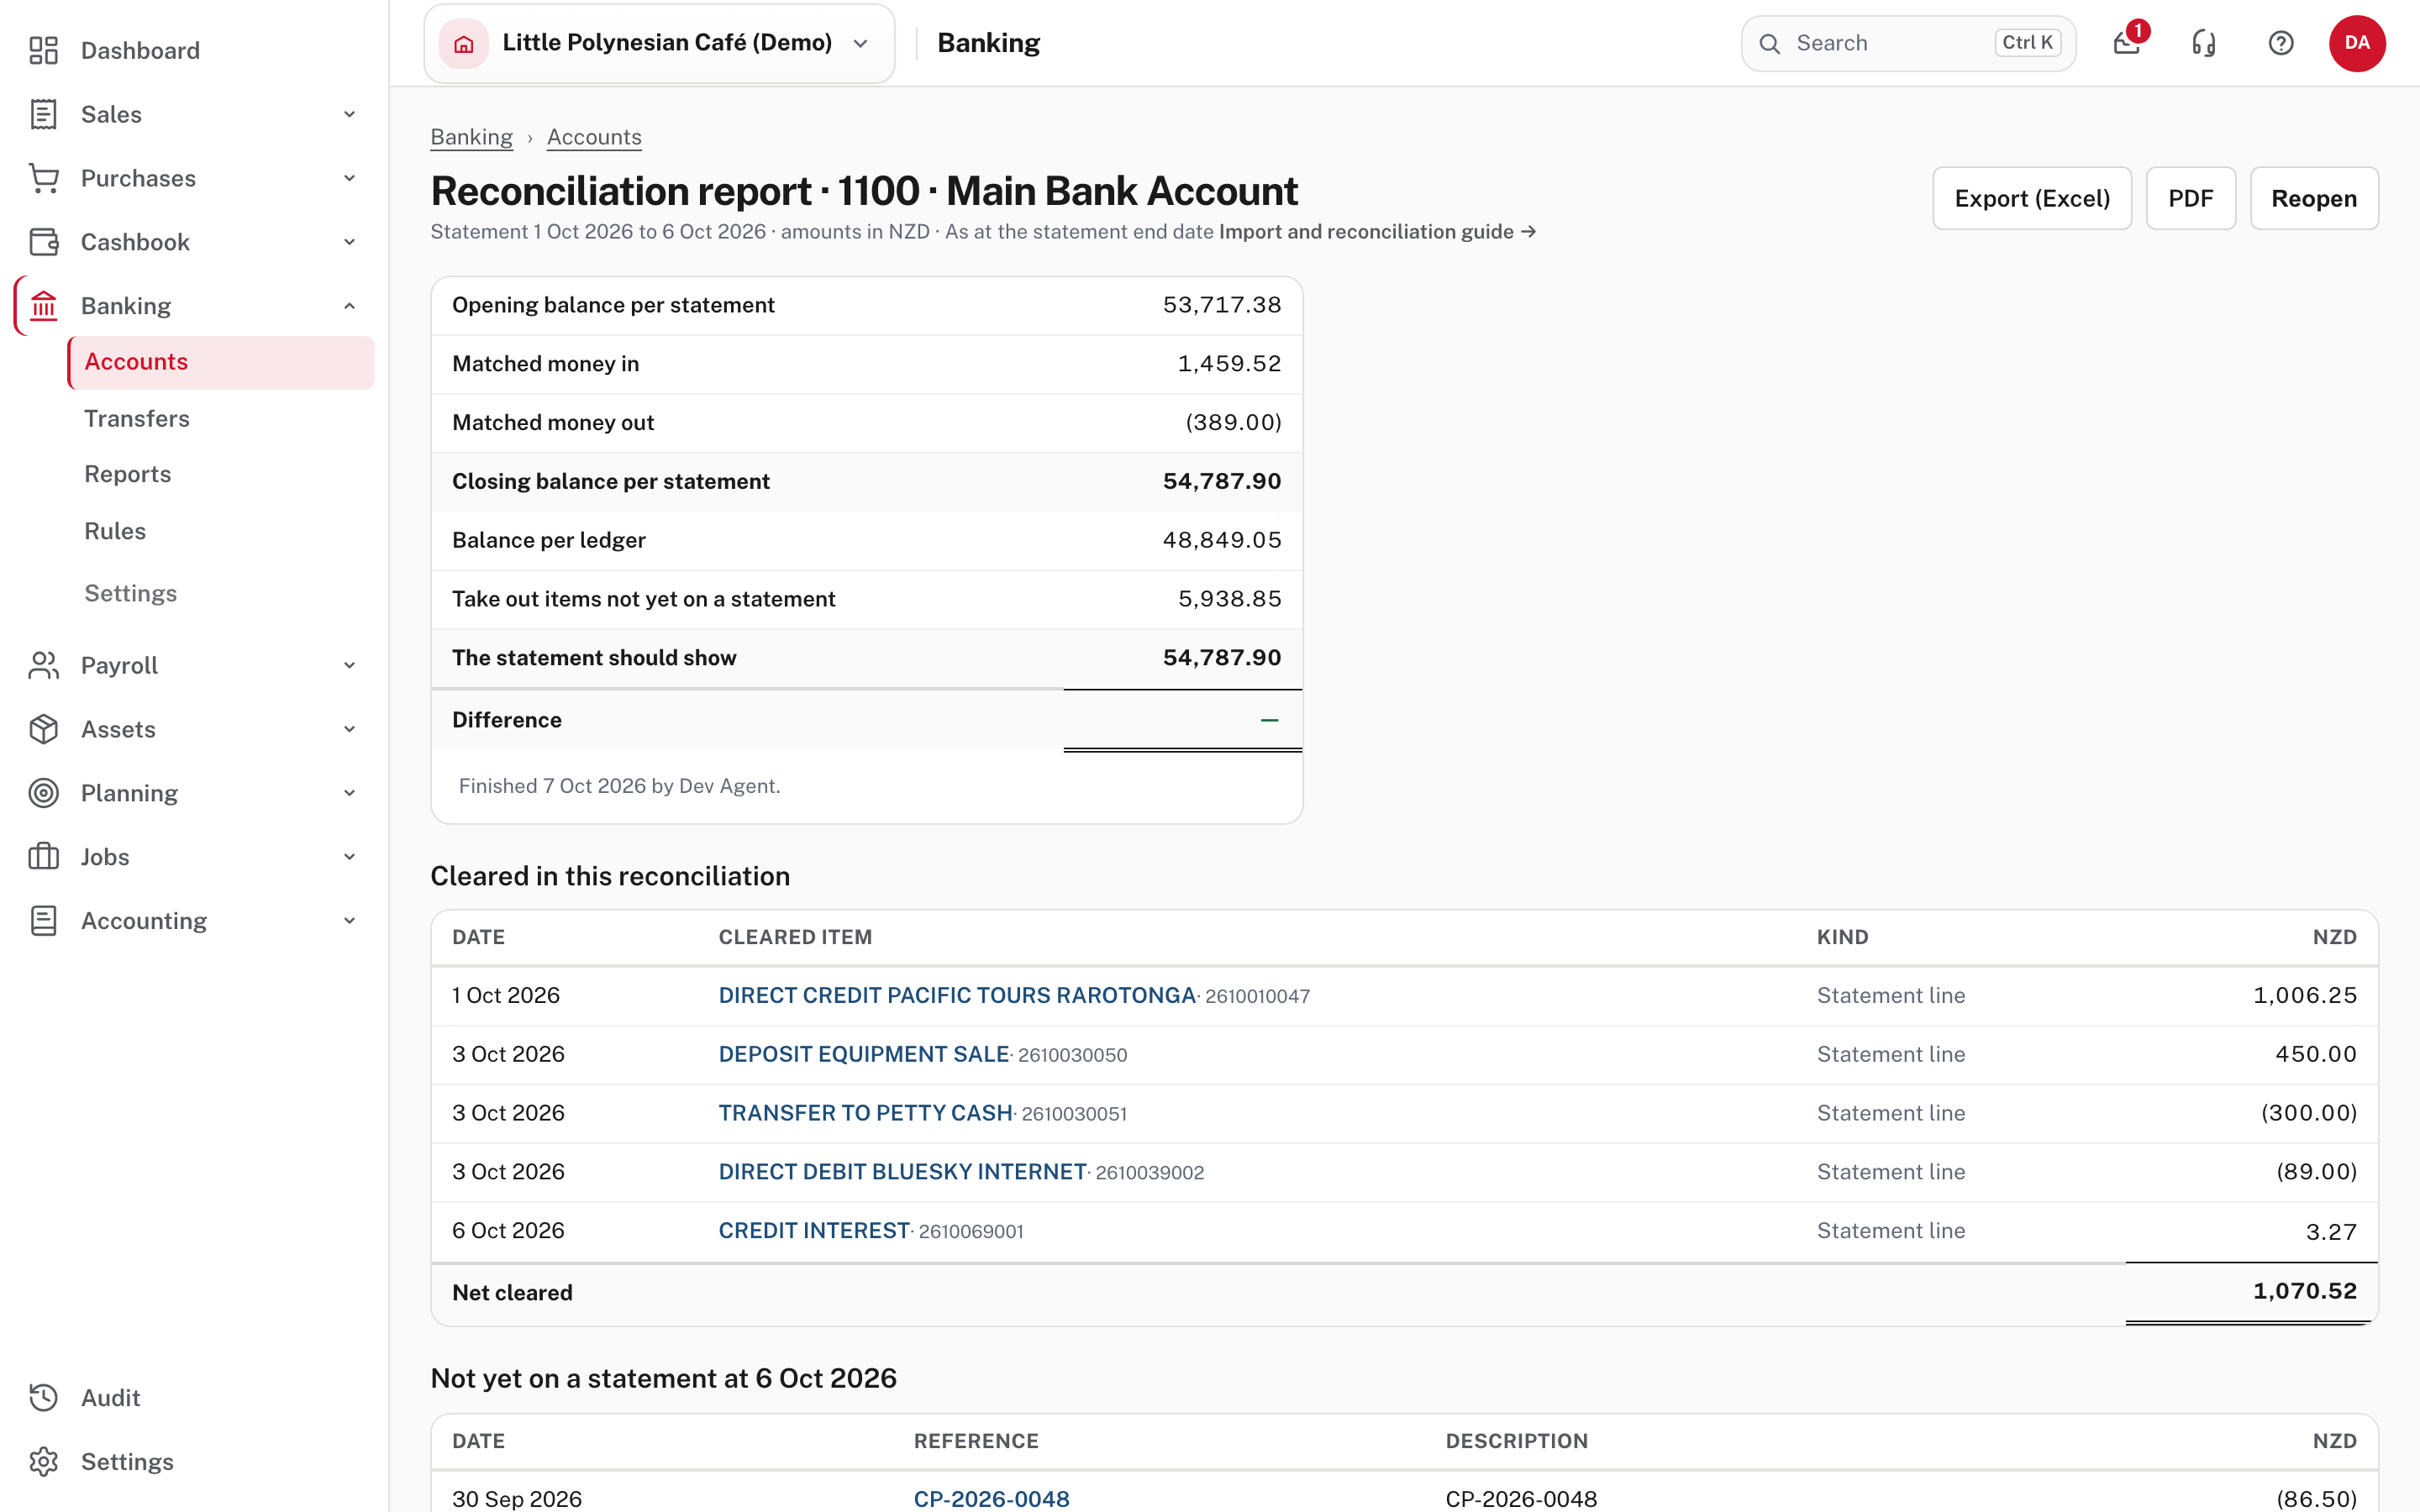Viewport: 2420px width, 1512px height.
Task: Click the Banking building icon
Action: point(43,306)
